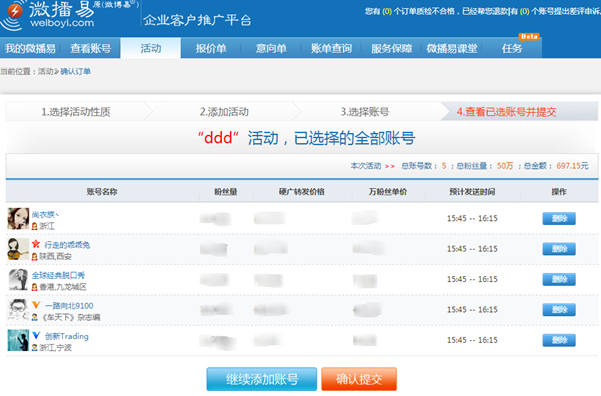This screenshot has height=396, width=601.
Task: Click avatar of 创新Trading
Action: pos(18,340)
